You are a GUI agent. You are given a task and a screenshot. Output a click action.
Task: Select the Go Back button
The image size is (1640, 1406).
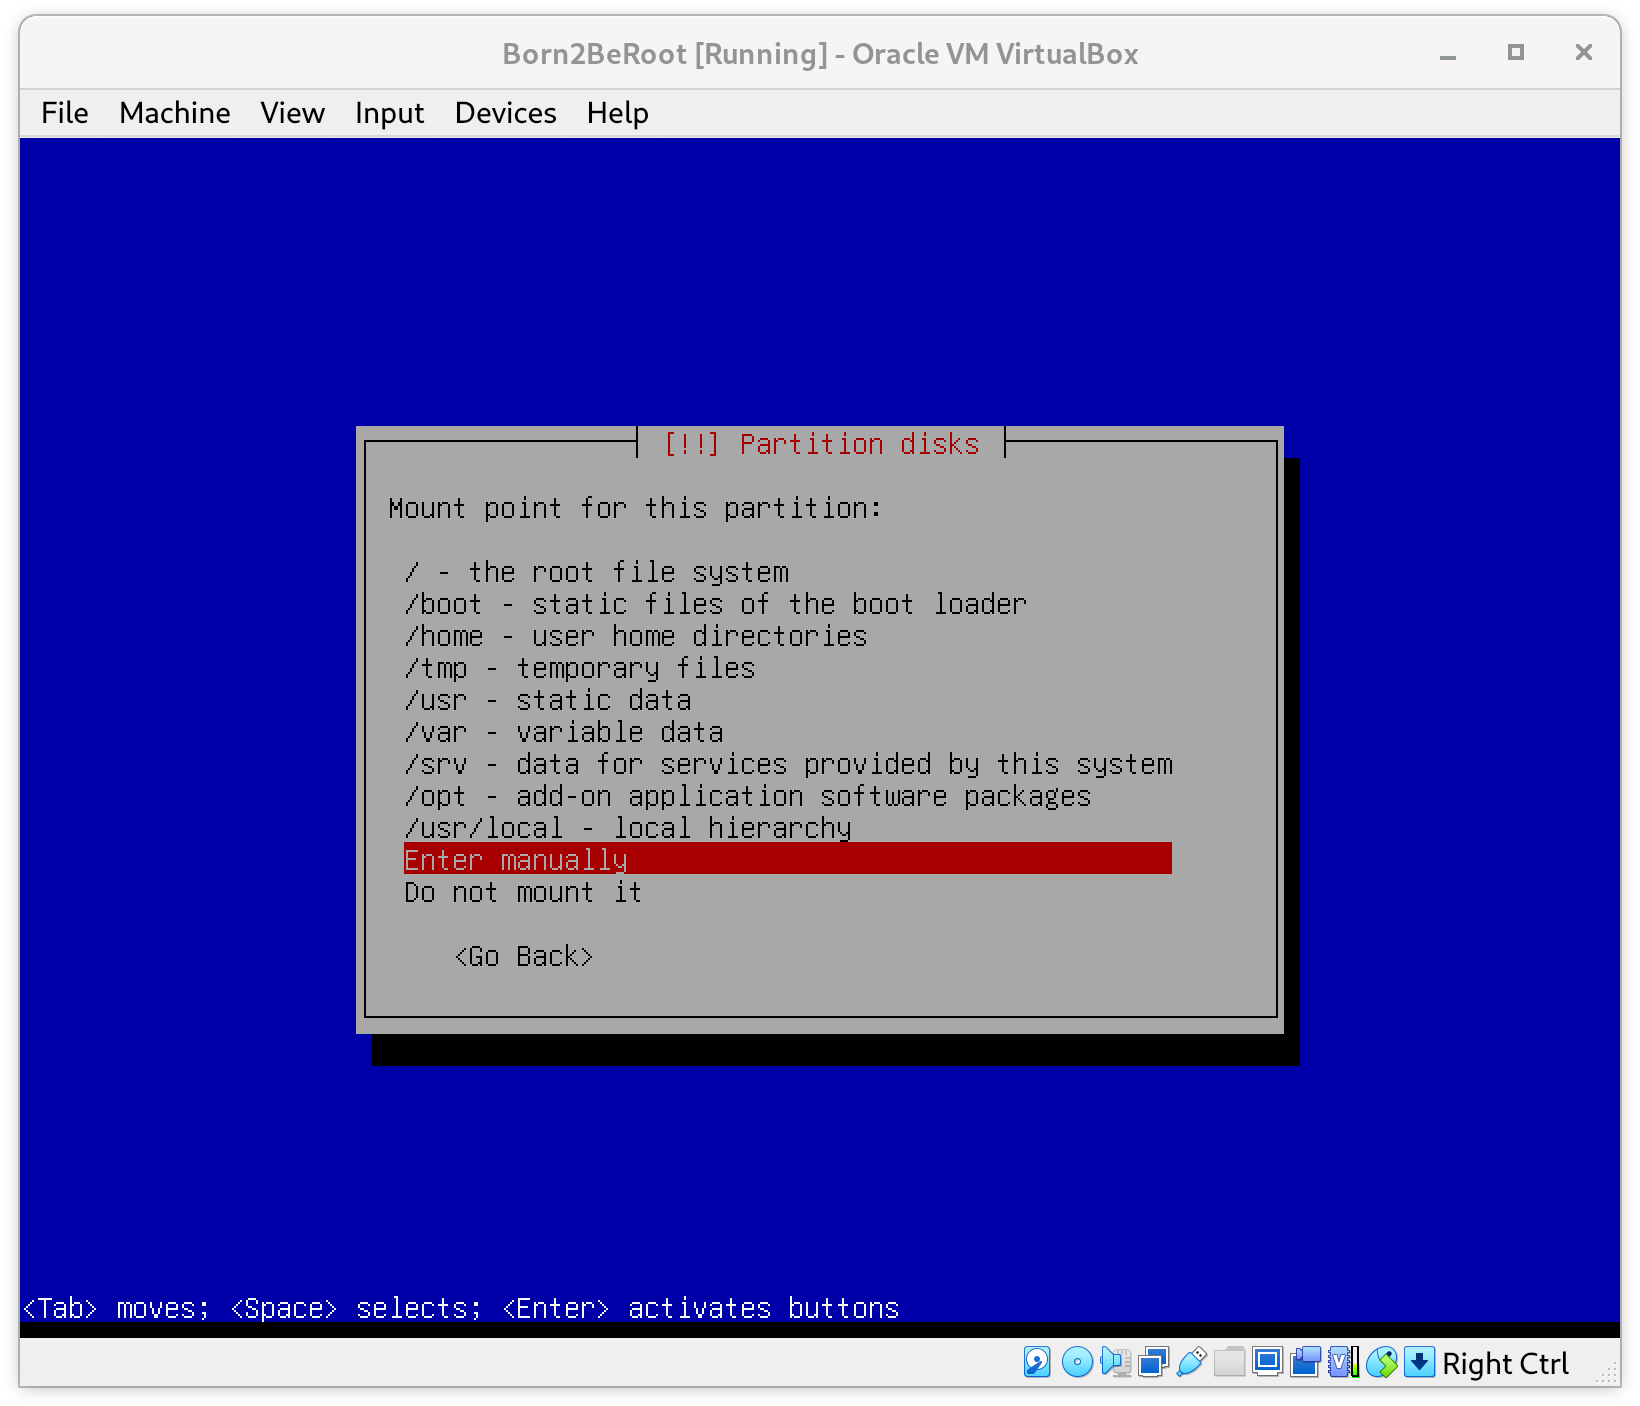[x=524, y=957]
